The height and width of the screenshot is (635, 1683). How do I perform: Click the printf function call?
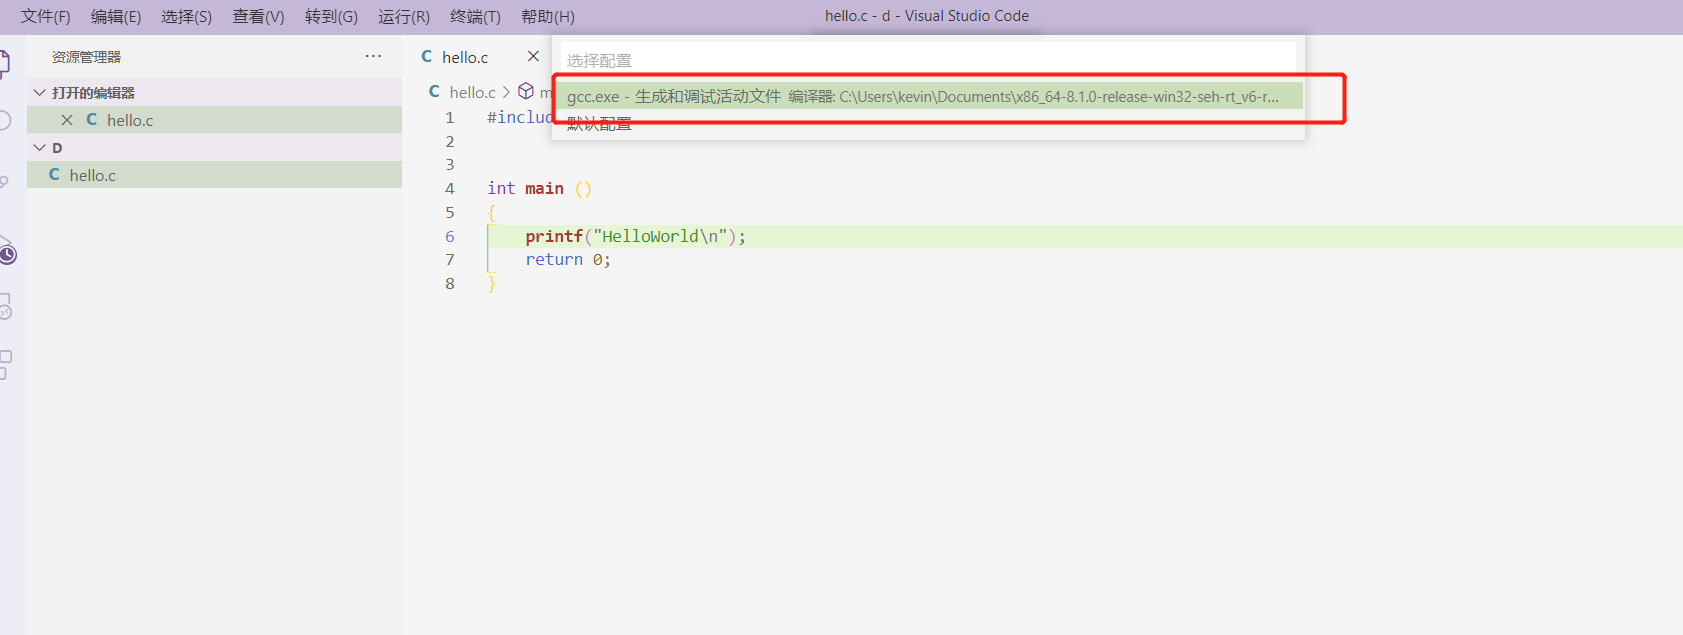click(554, 236)
